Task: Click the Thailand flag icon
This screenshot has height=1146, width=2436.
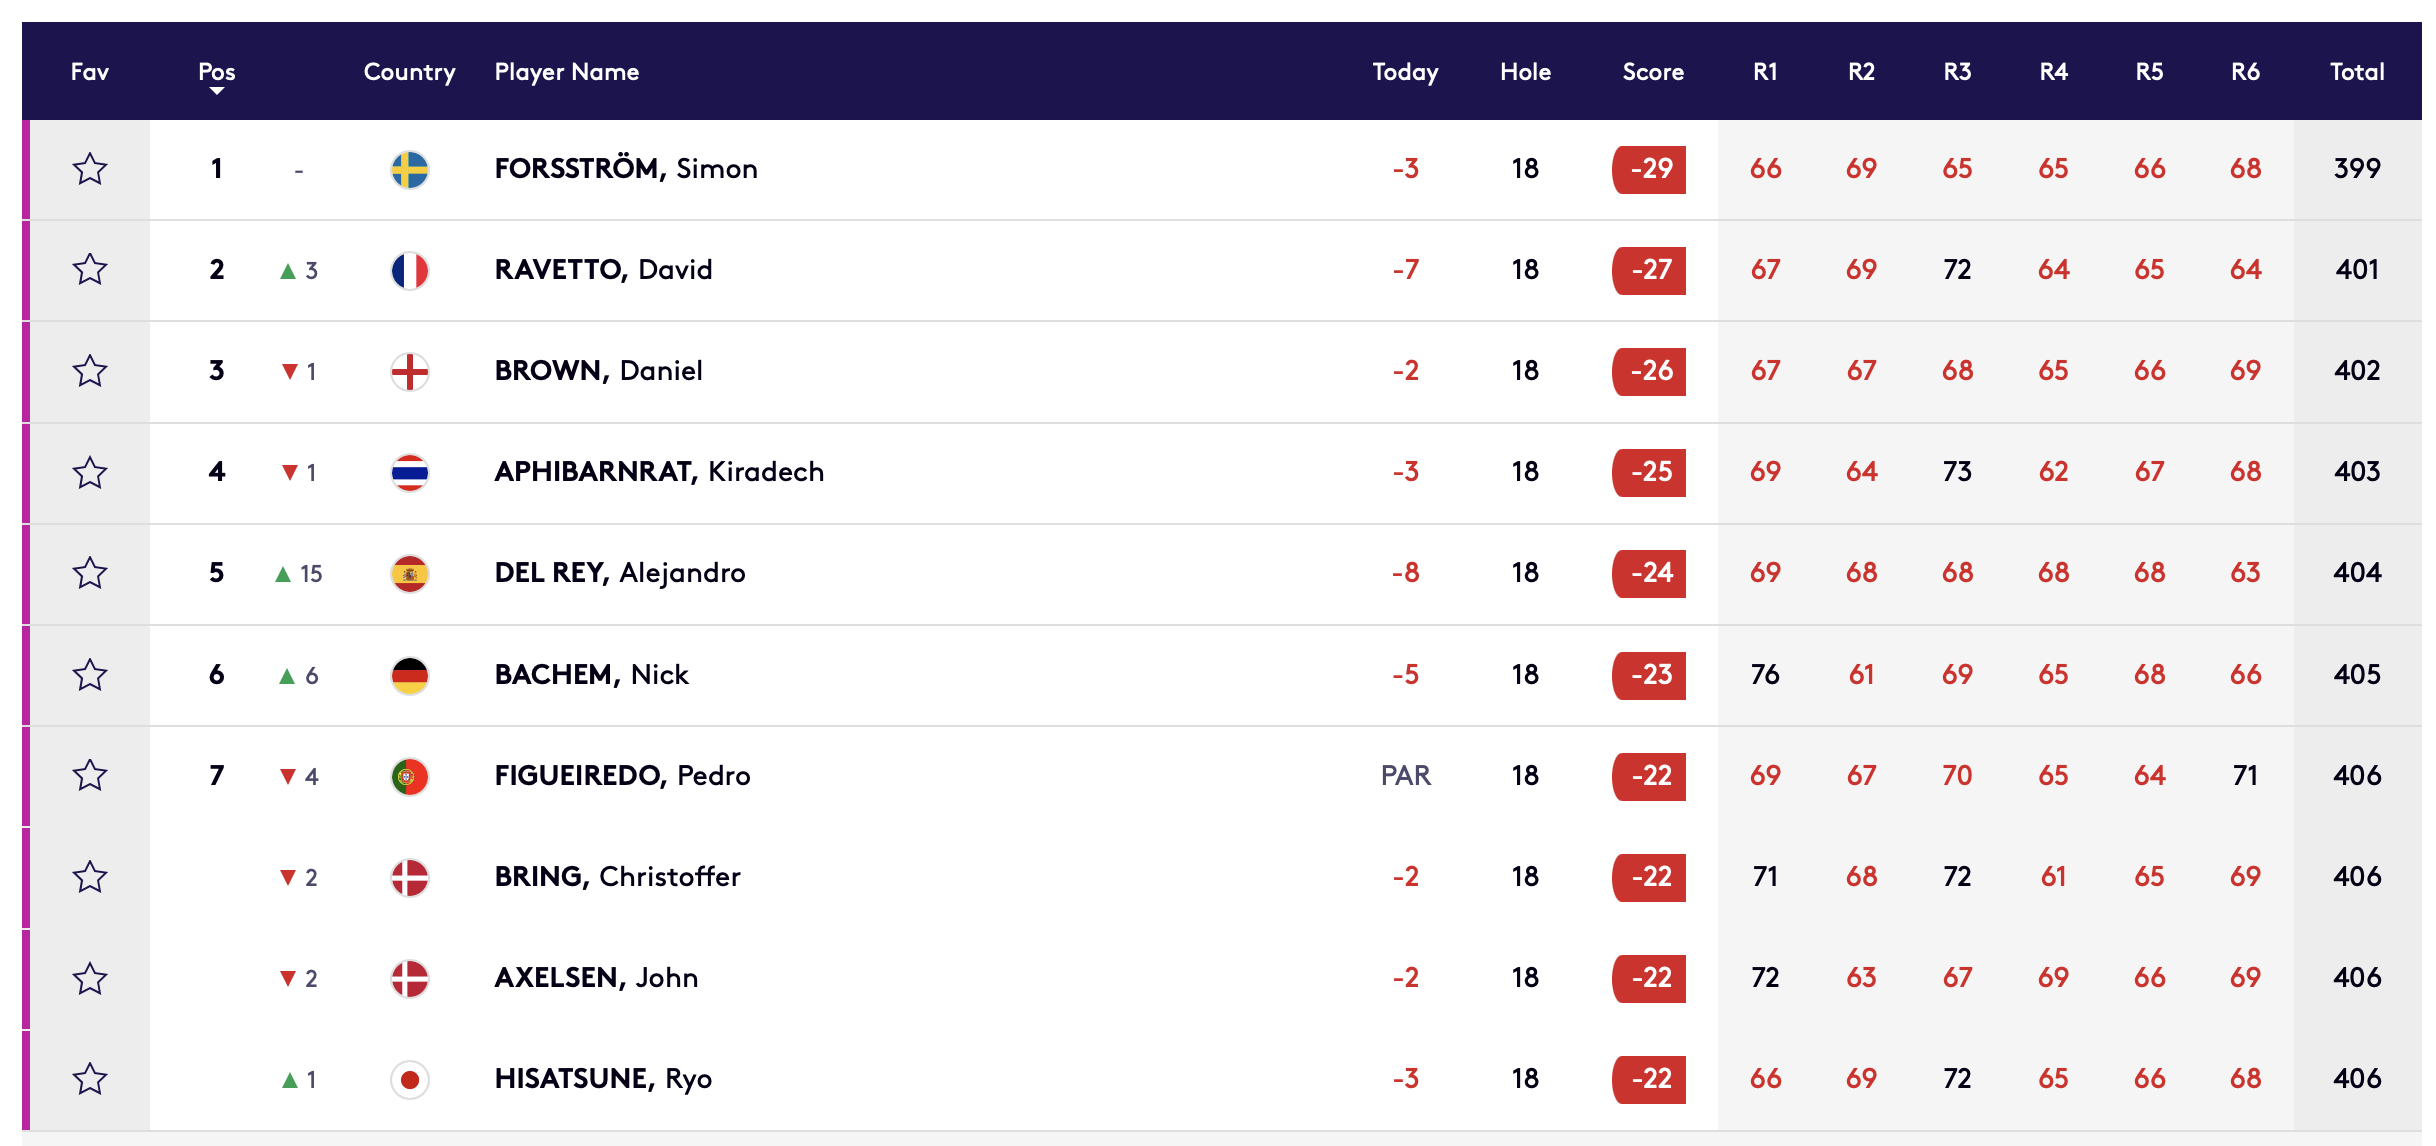Action: 409,472
